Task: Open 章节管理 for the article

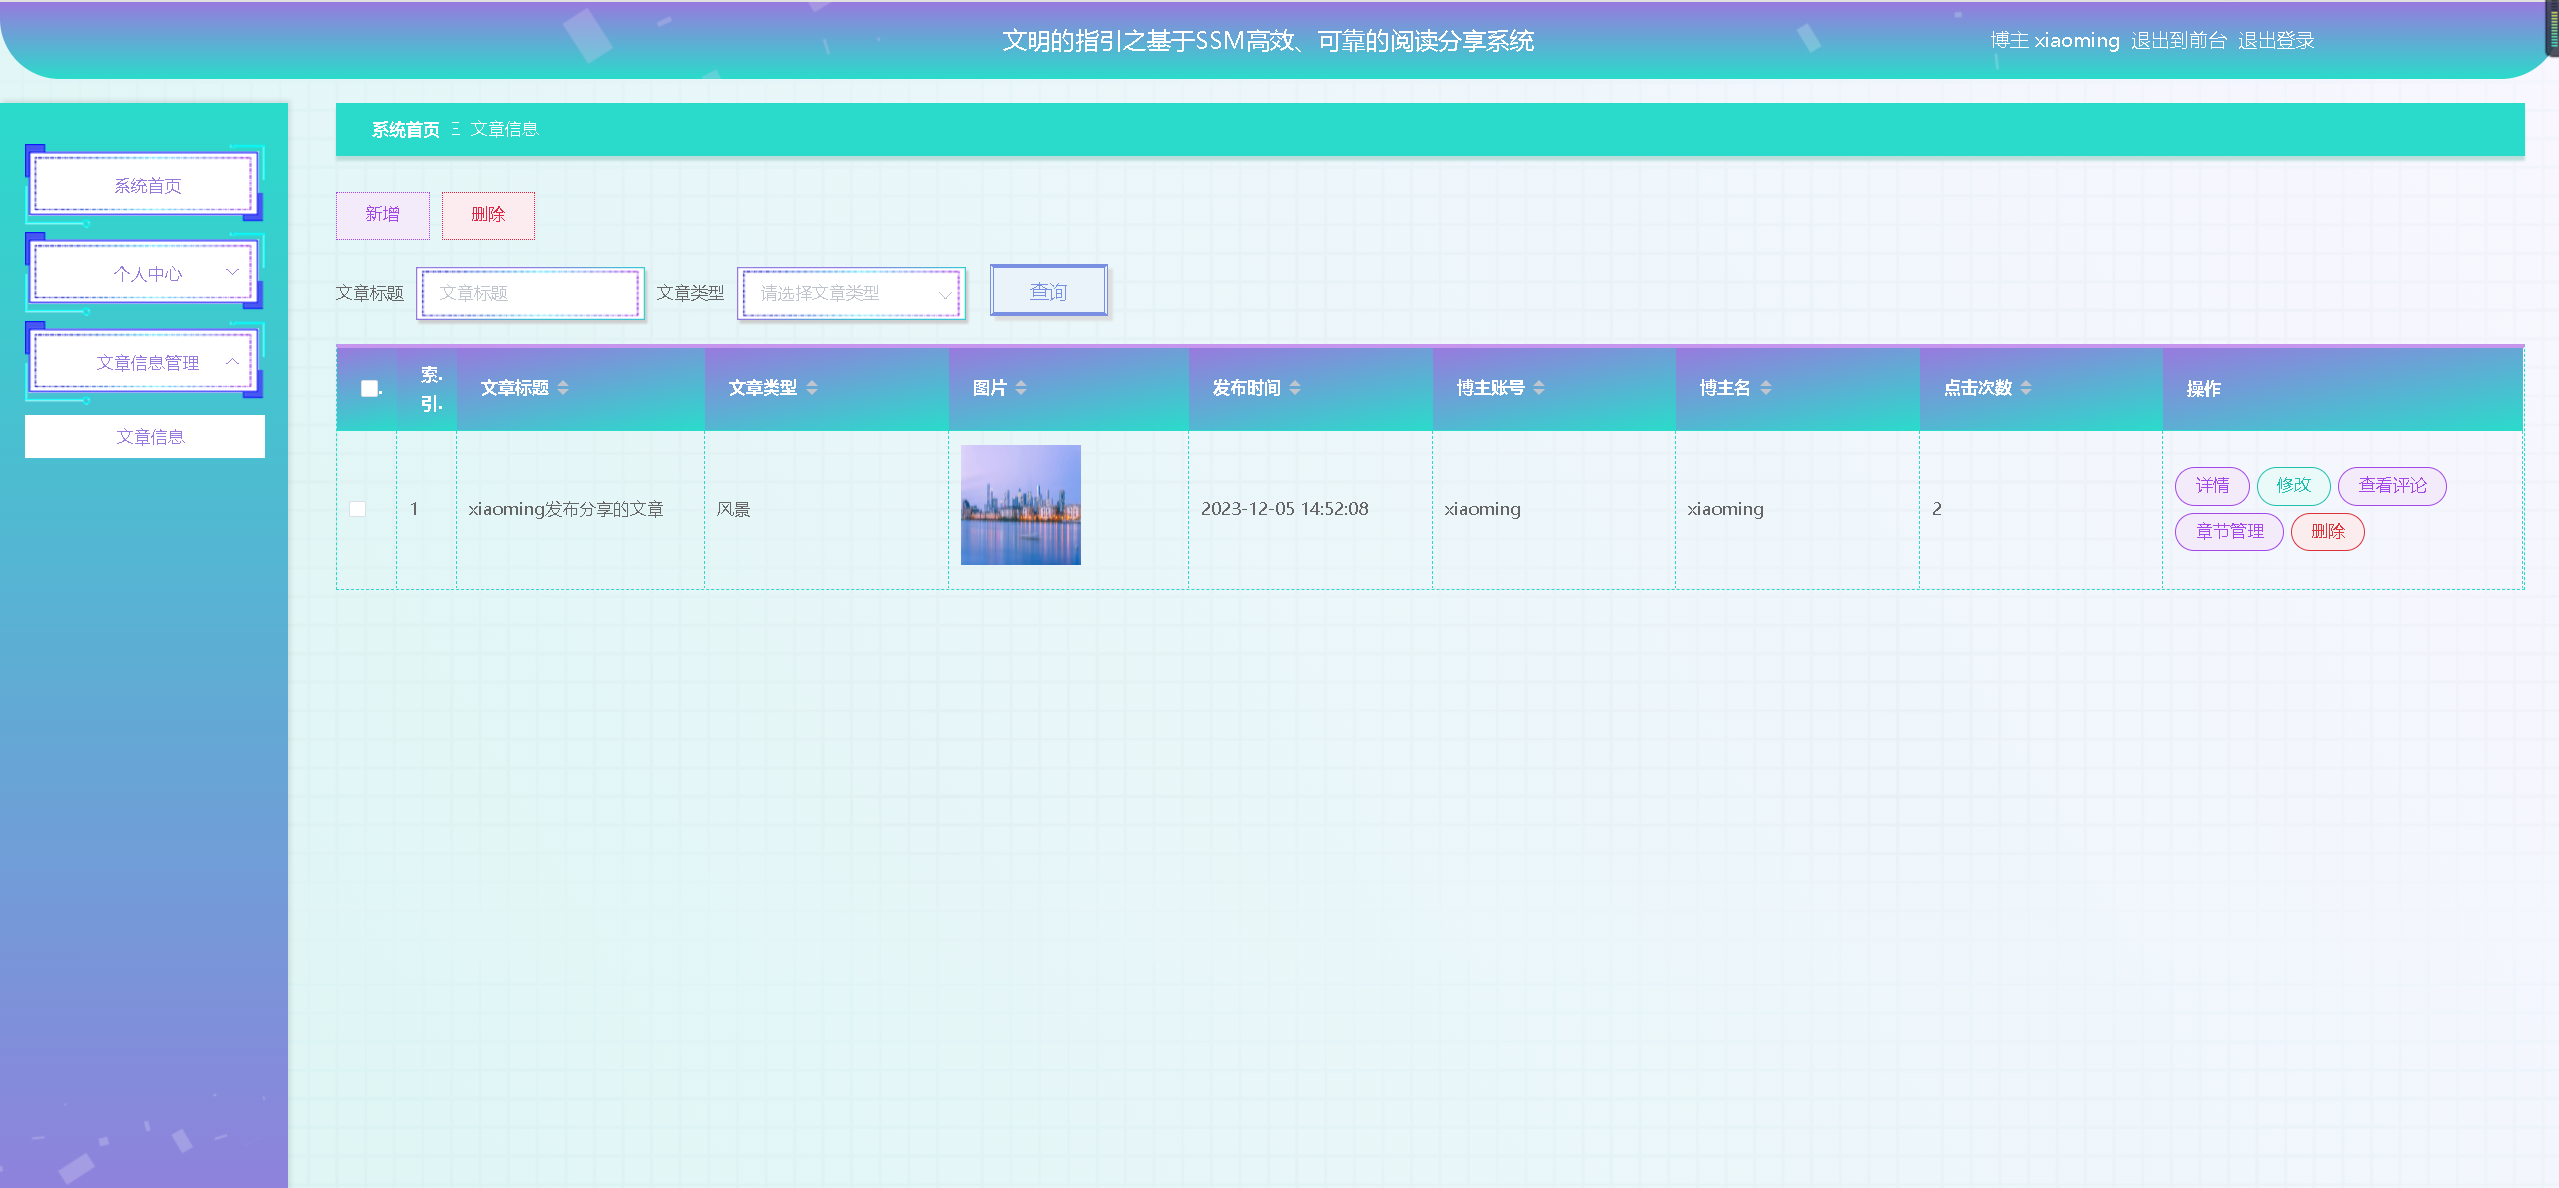Action: (x=2228, y=532)
